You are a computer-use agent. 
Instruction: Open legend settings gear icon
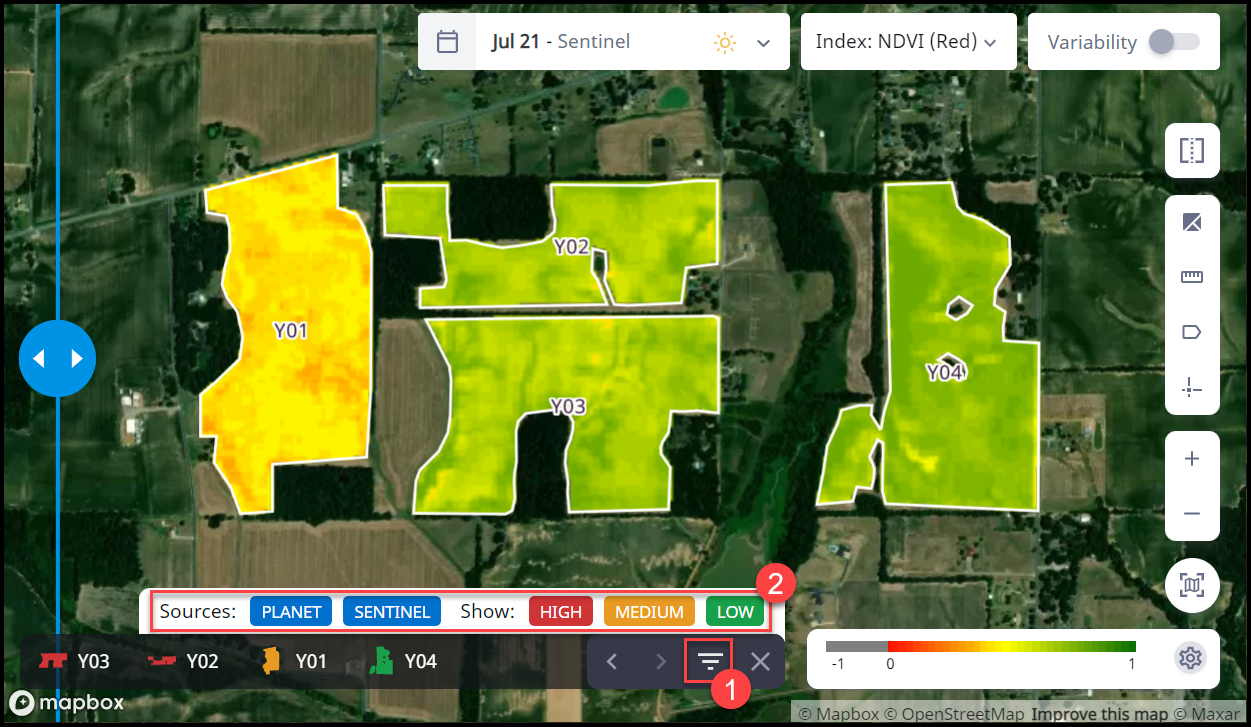tap(1189, 658)
